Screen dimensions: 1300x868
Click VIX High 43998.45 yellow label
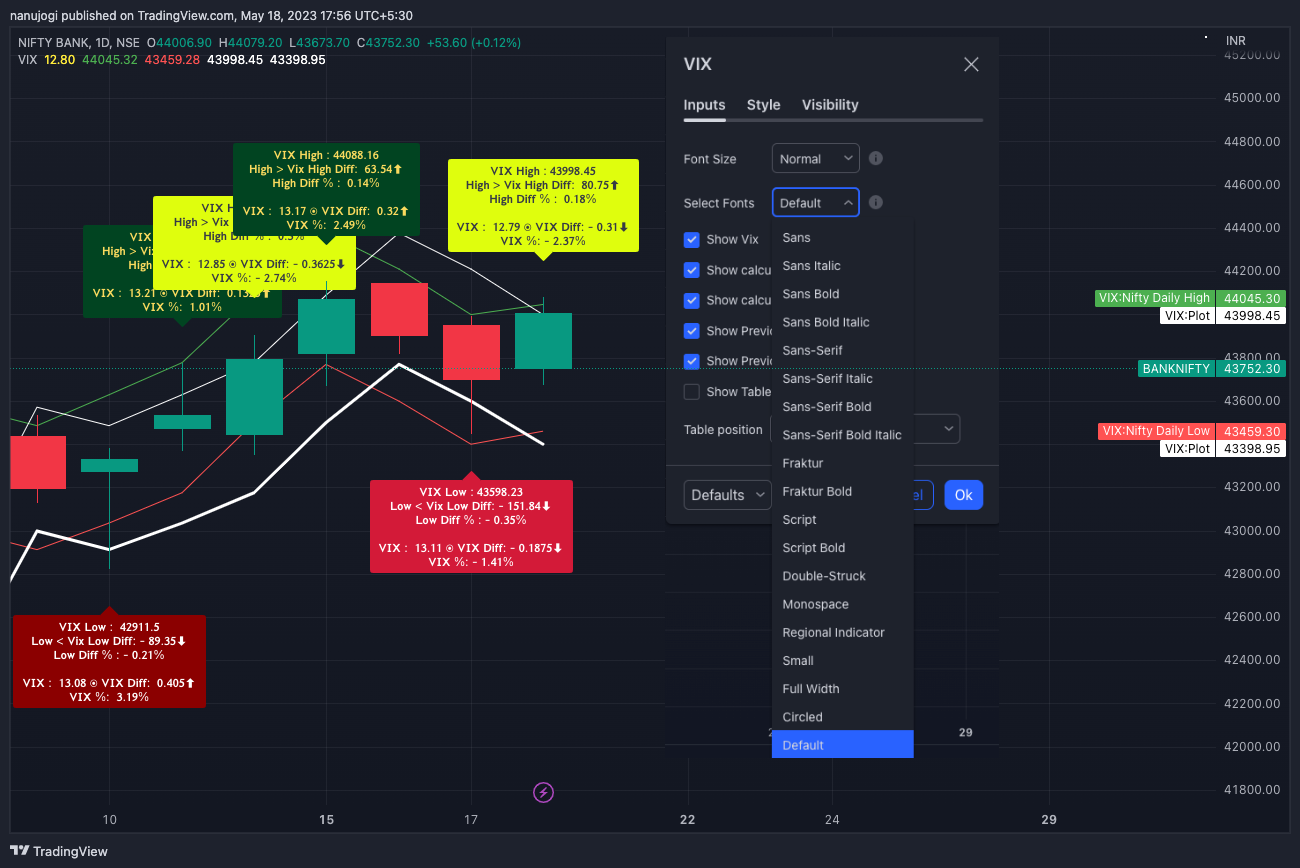click(x=543, y=205)
